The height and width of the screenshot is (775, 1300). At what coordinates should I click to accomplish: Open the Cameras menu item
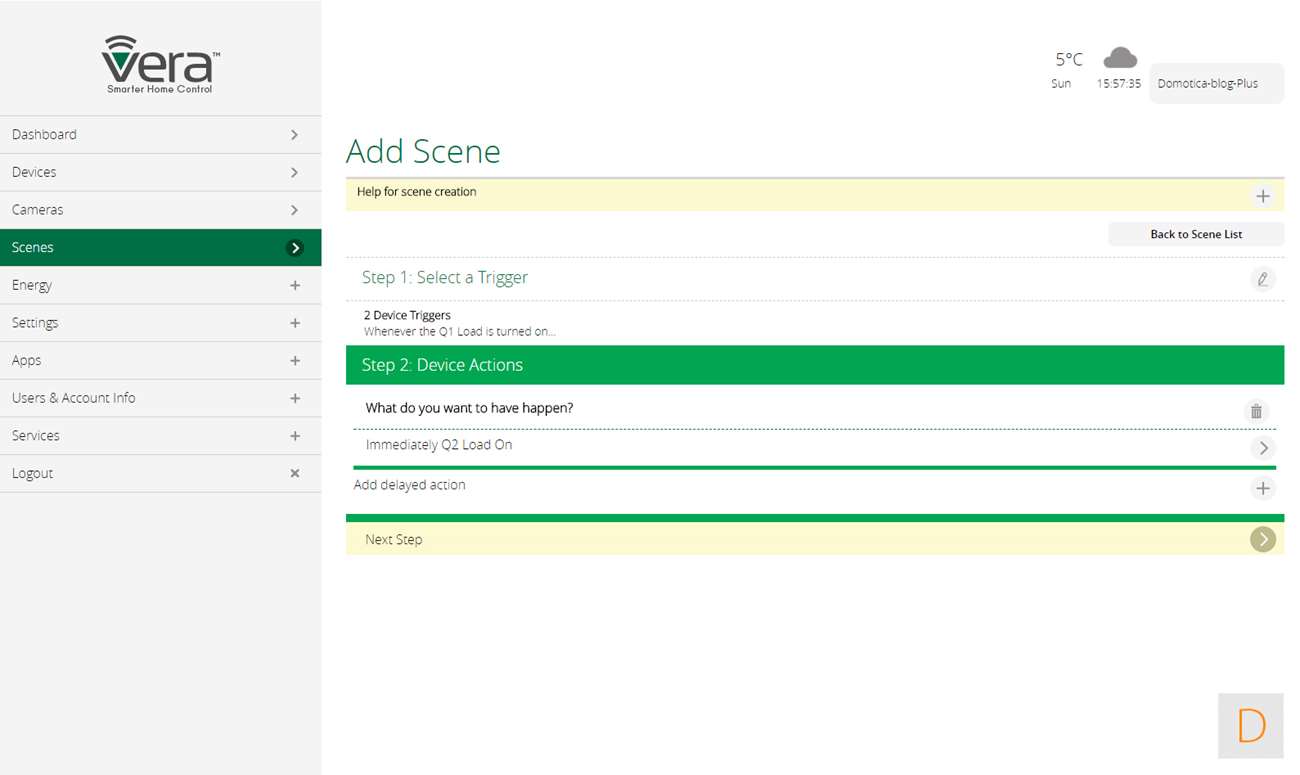[x=160, y=210]
